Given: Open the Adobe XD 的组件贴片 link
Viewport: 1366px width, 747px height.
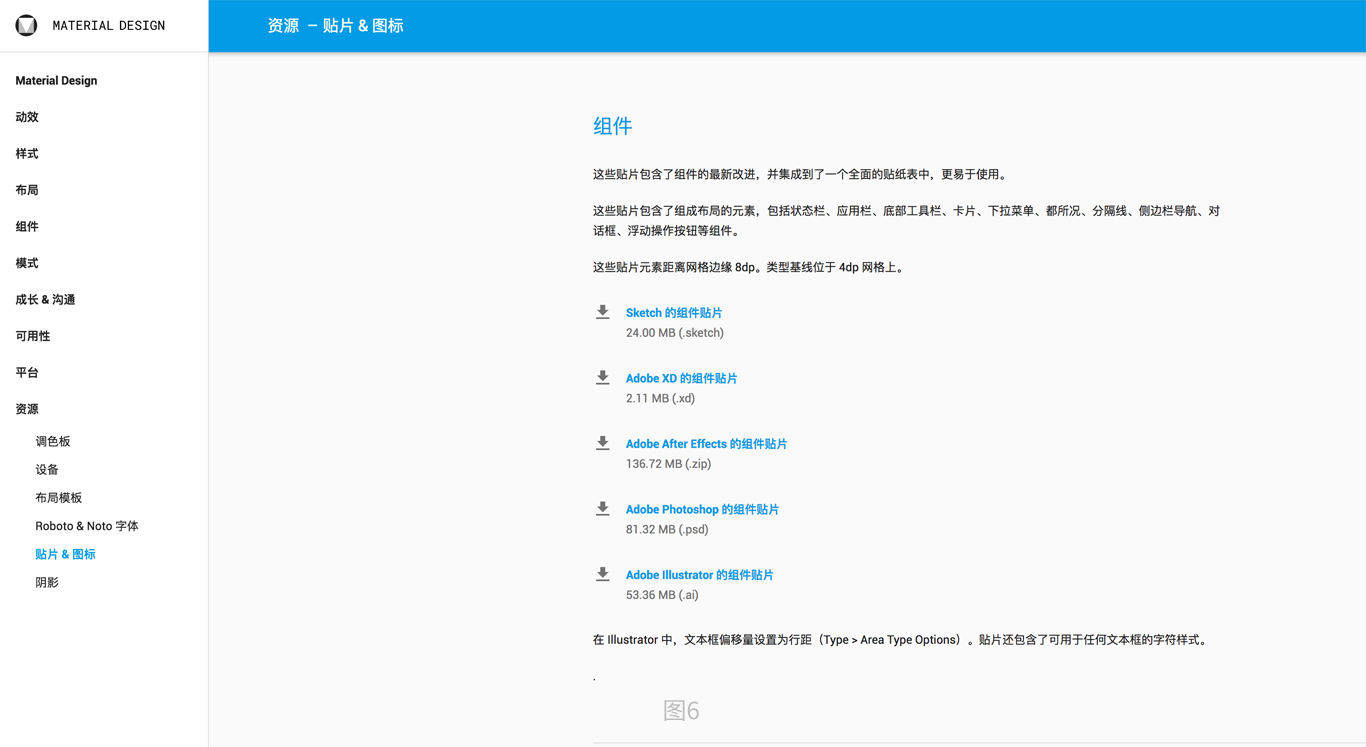Looking at the screenshot, I should [681, 378].
